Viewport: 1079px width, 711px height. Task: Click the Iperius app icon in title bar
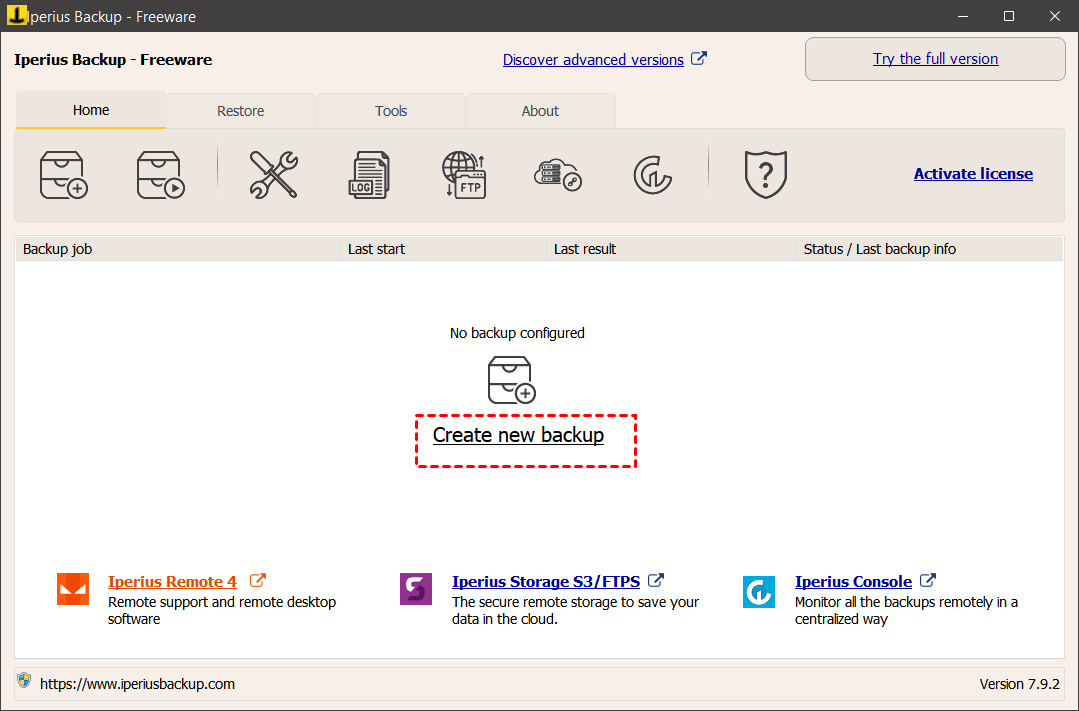point(16,15)
